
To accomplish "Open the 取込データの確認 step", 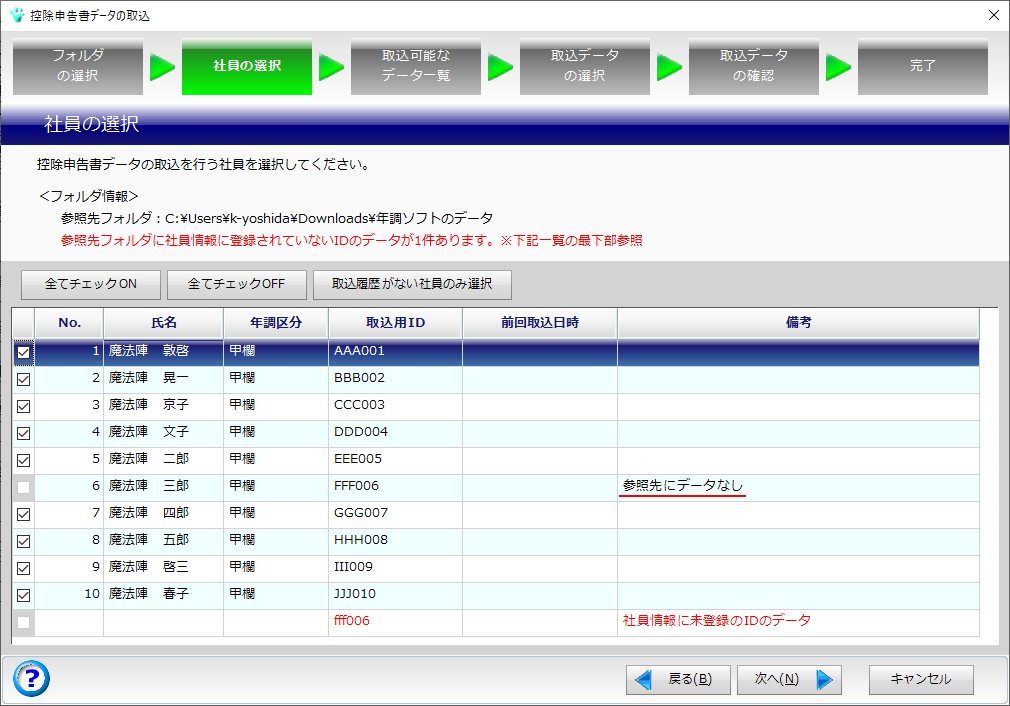I will coord(754,66).
